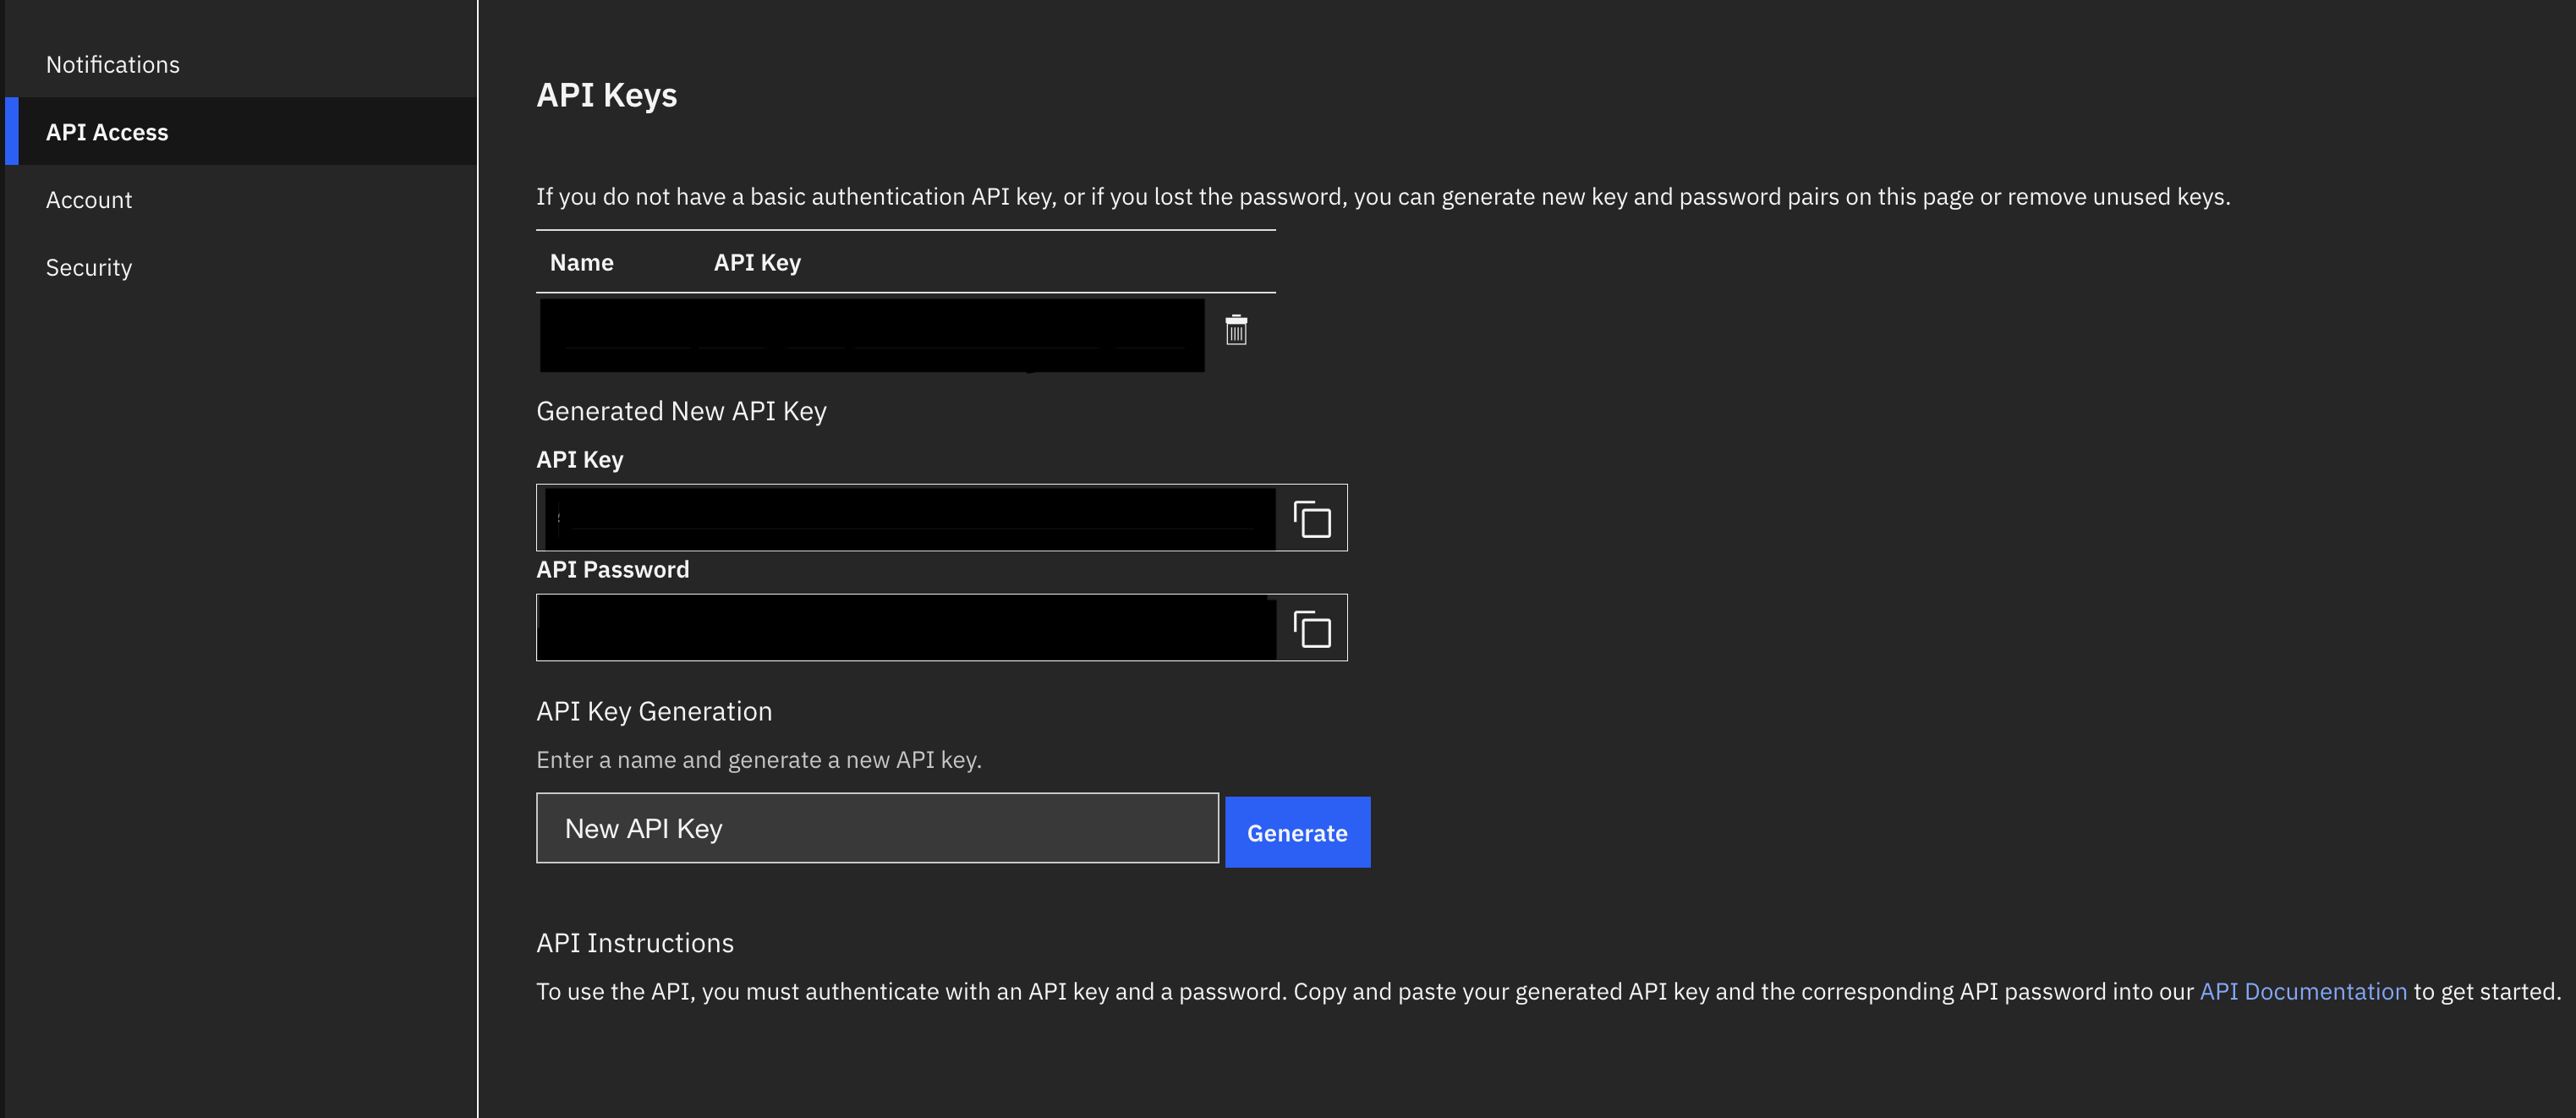This screenshot has width=2576, height=1118.
Task: Open the Security settings
Action: point(89,267)
